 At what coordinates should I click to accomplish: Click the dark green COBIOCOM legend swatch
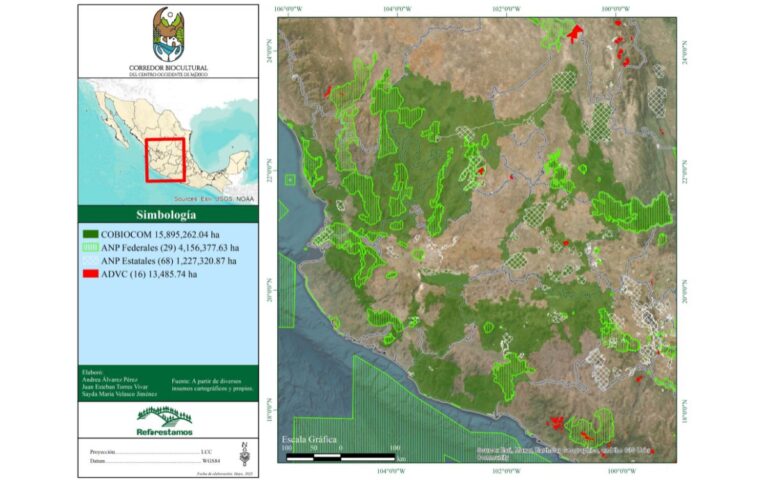[91, 235]
